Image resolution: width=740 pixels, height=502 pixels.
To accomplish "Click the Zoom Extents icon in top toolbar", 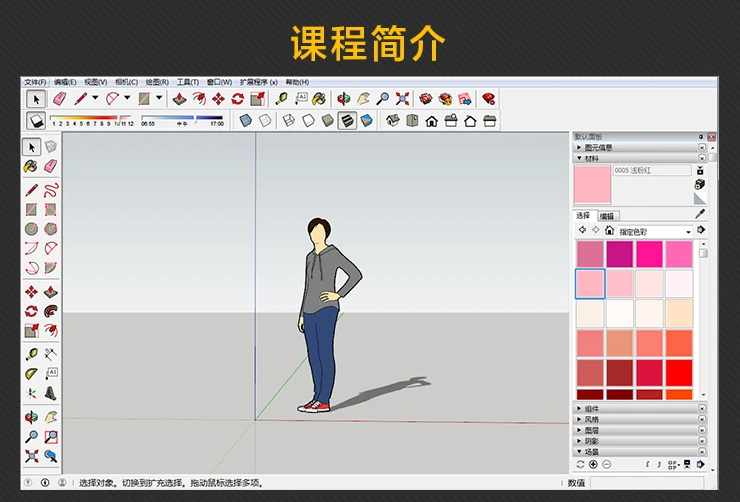I will coord(402,99).
